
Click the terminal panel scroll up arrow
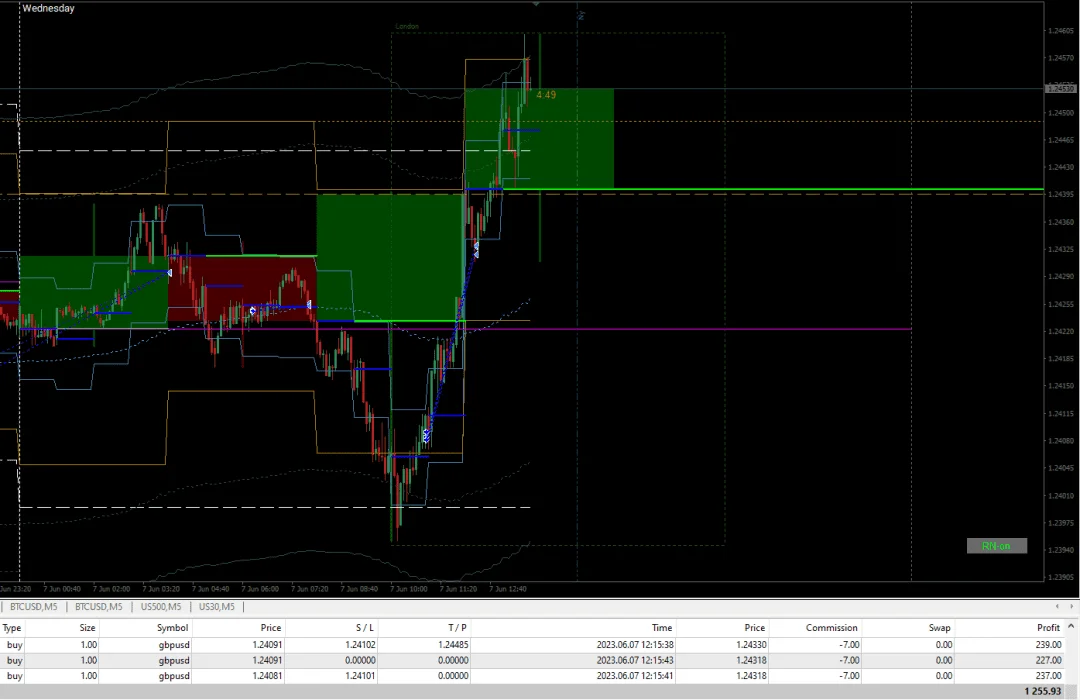point(1070,626)
